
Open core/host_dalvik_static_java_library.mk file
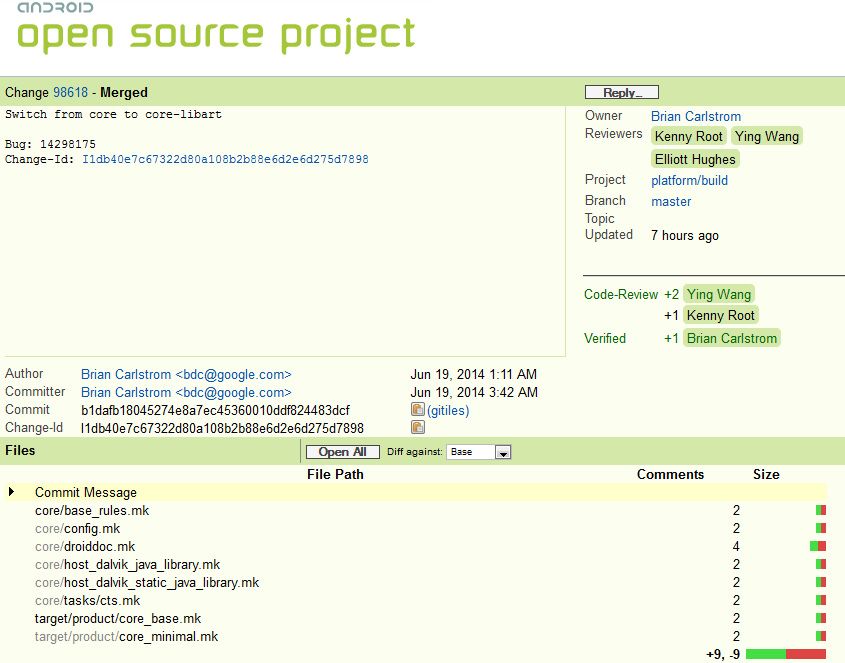147,582
